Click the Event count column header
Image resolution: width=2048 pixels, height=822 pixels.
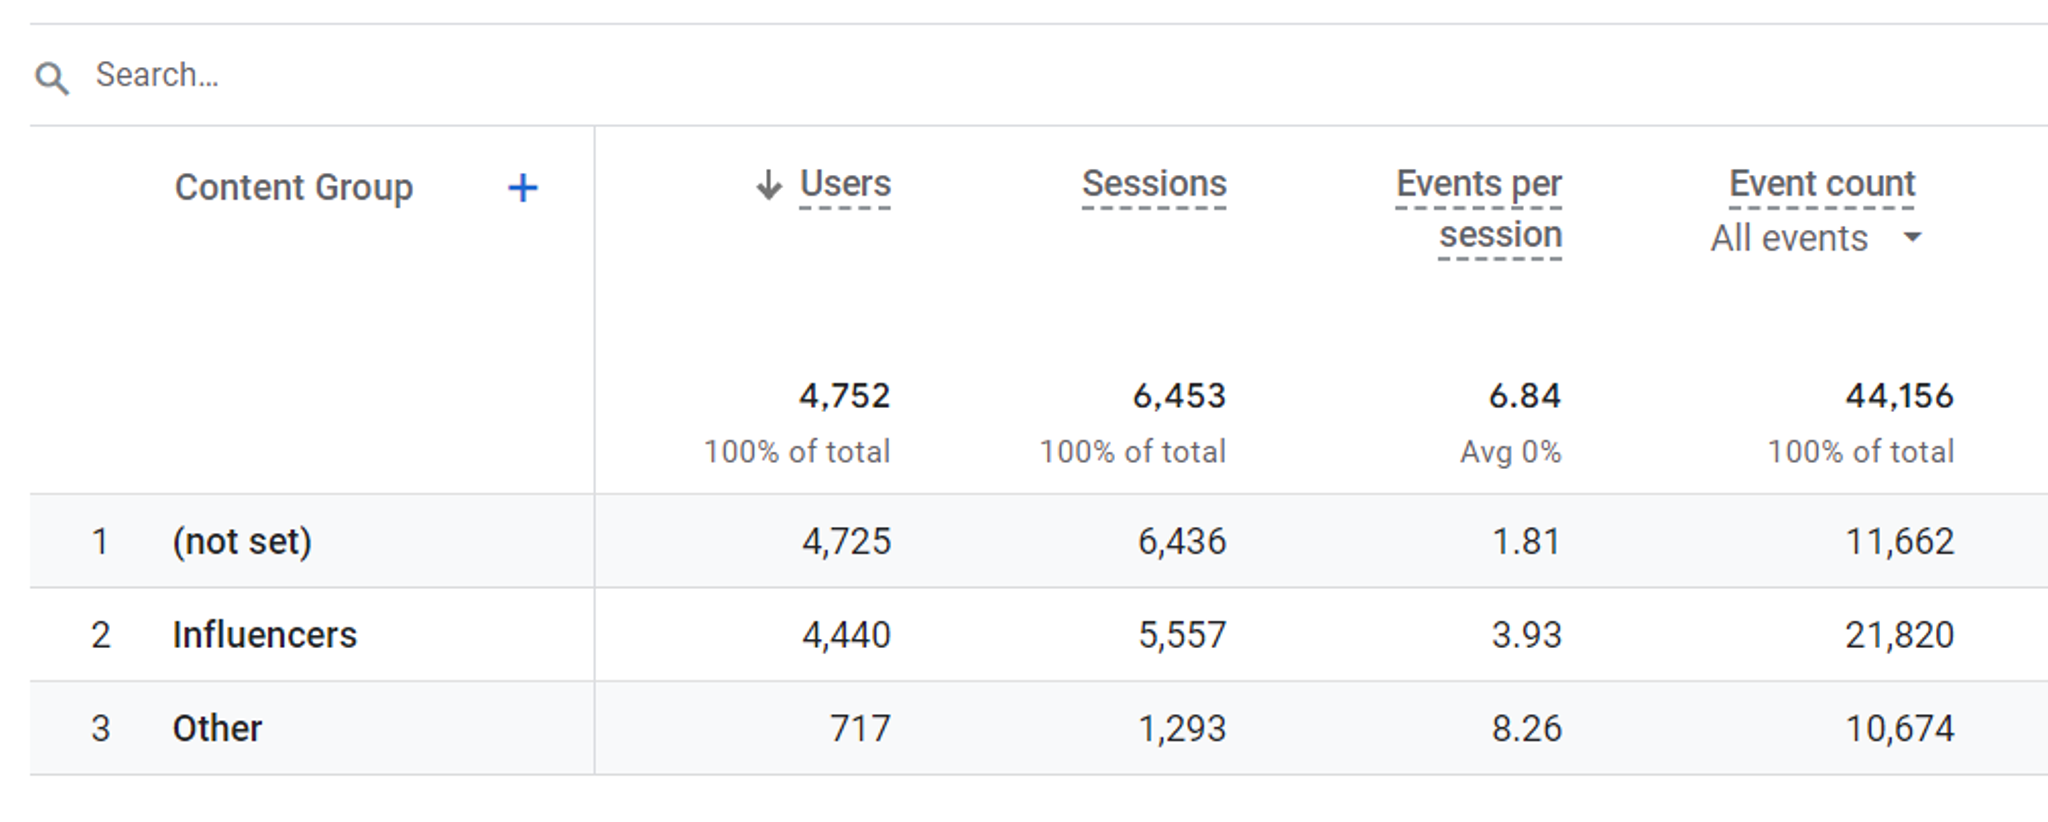(1822, 185)
